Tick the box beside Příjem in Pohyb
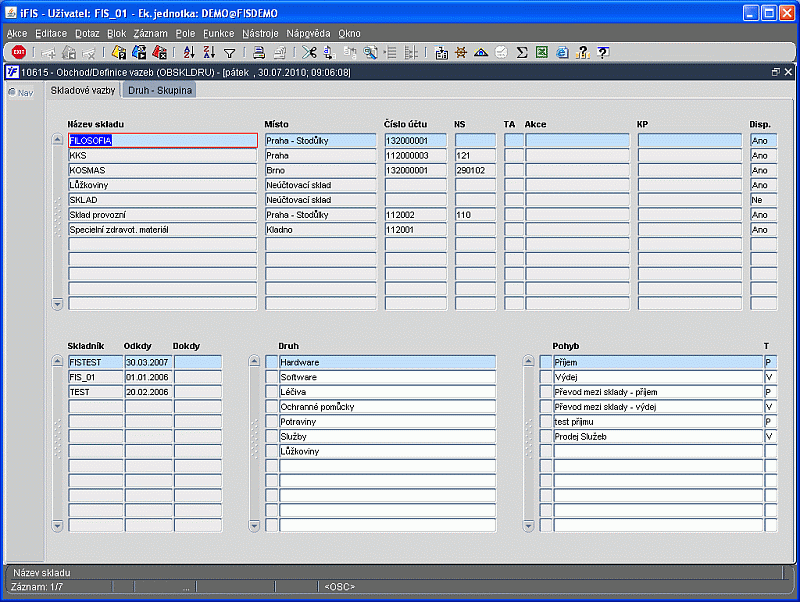The width and height of the screenshot is (800, 602). point(546,362)
